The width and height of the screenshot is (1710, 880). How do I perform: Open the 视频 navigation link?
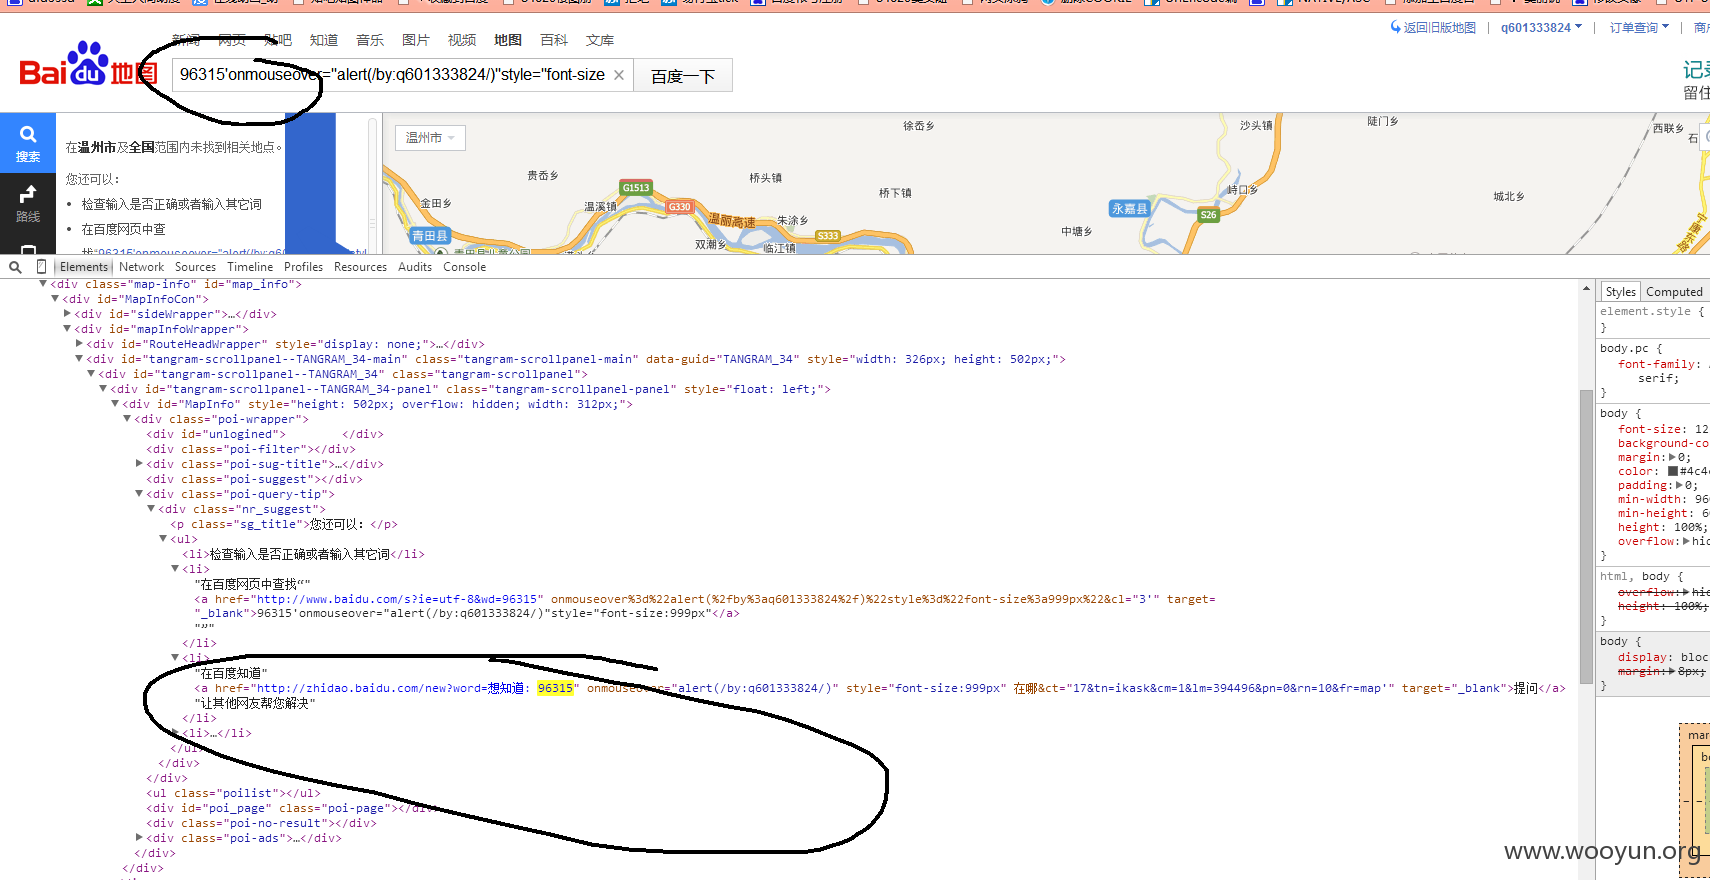pos(462,40)
